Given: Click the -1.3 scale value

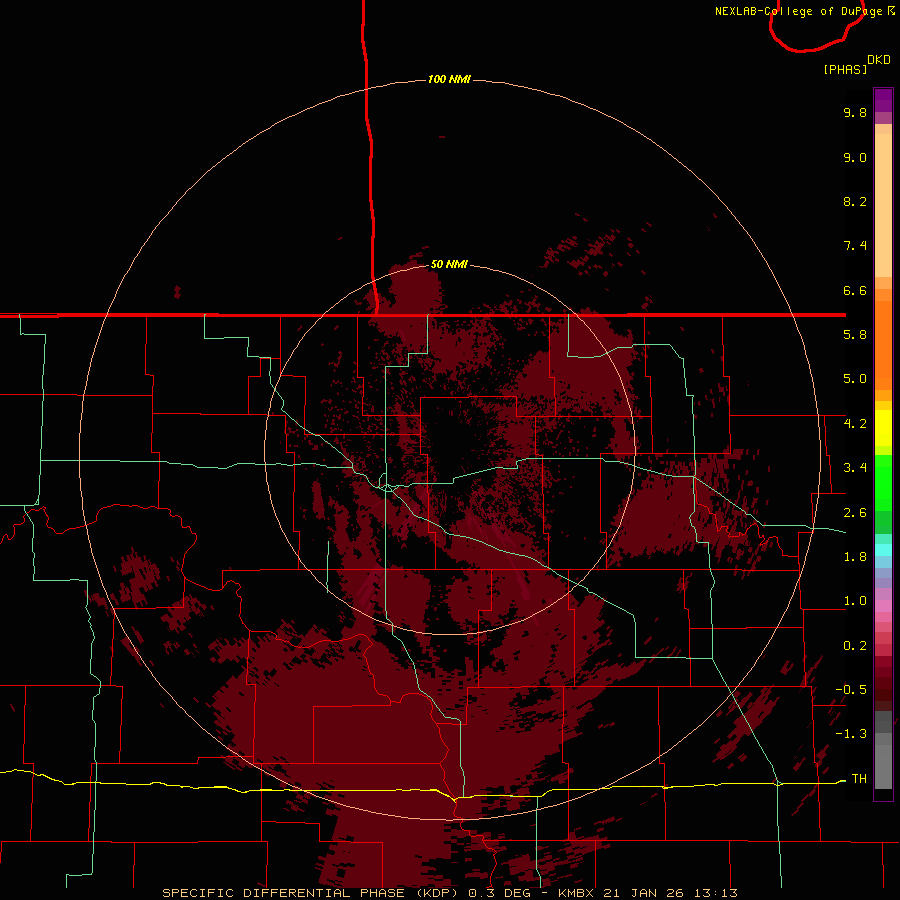Looking at the screenshot, I should point(851,734).
